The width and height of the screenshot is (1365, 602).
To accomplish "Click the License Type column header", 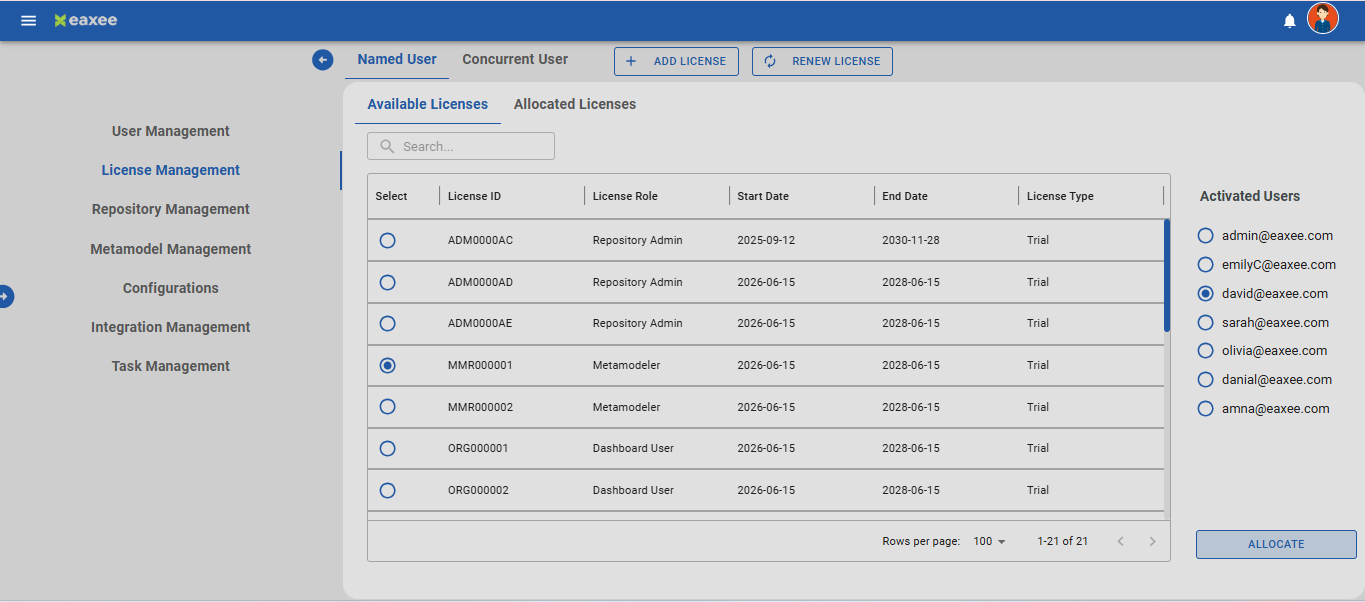I will [x=1060, y=196].
